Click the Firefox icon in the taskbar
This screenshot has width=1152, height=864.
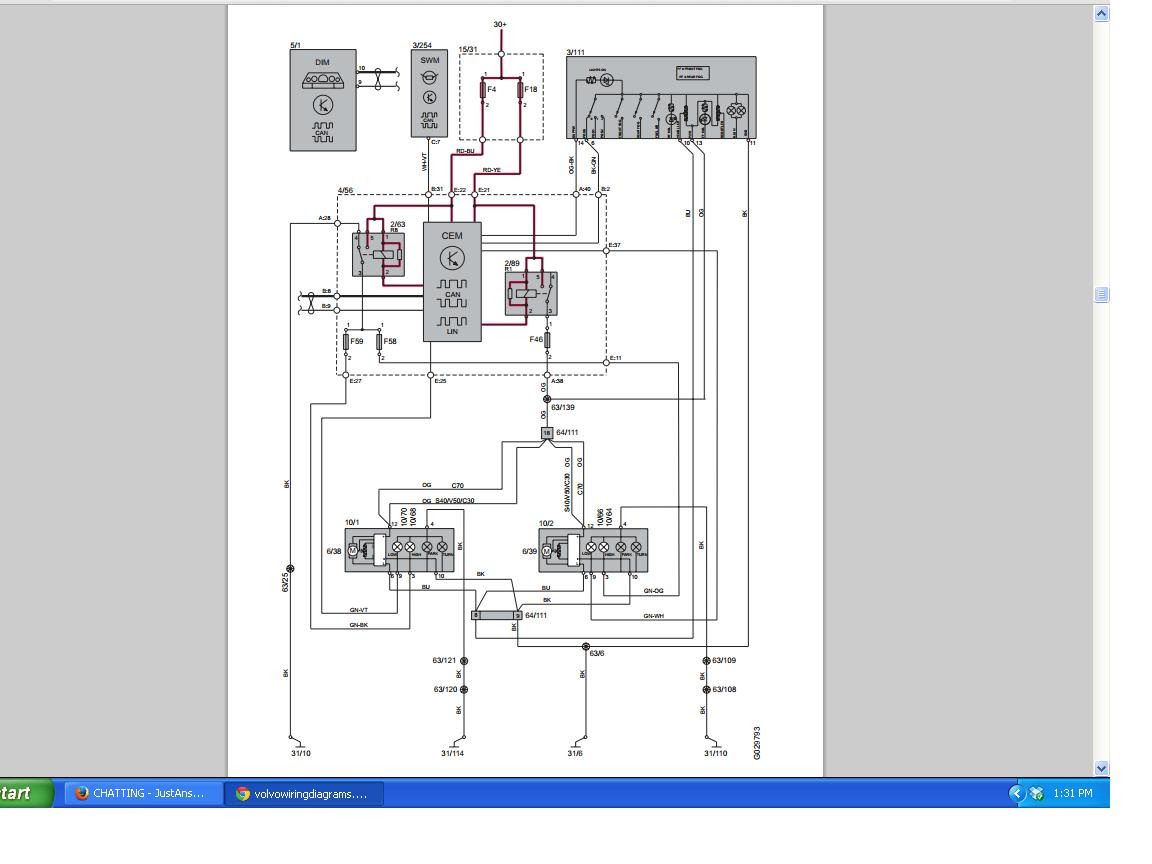coord(82,793)
